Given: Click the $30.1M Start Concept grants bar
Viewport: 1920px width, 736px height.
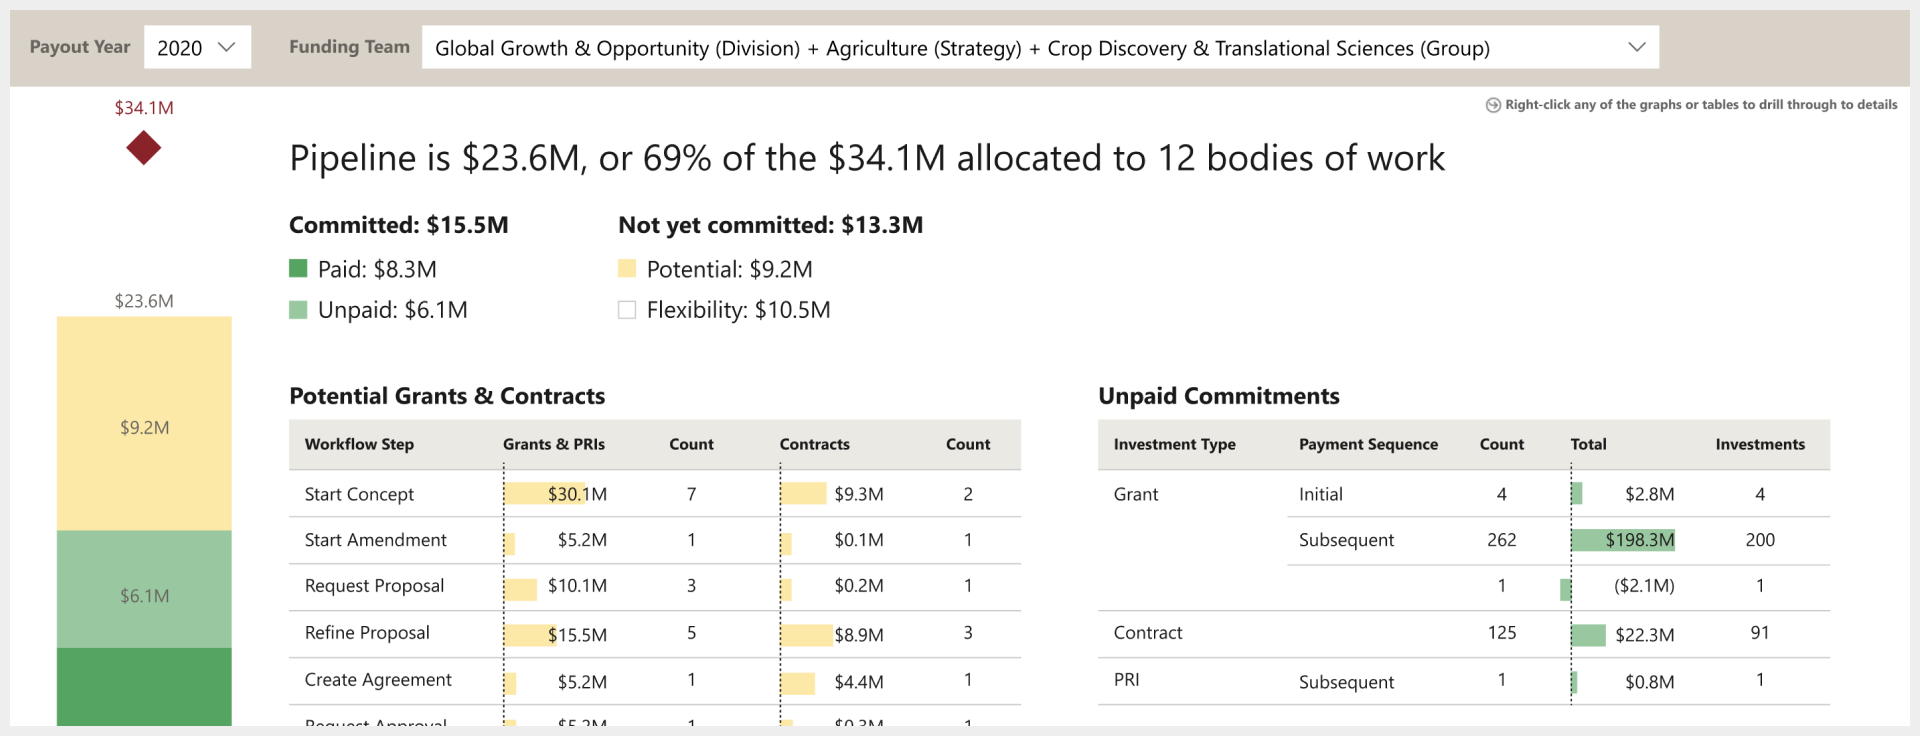Looking at the screenshot, I should (542, 494).
